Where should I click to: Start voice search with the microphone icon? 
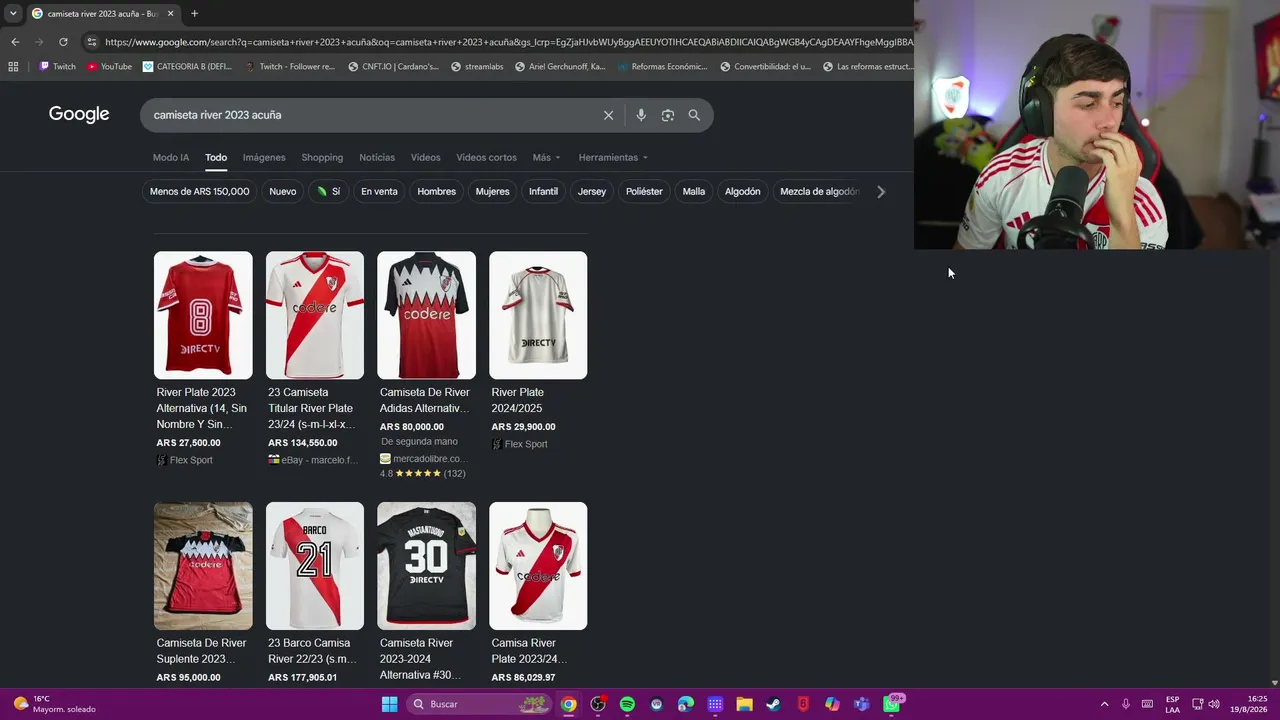pos(641,115)
